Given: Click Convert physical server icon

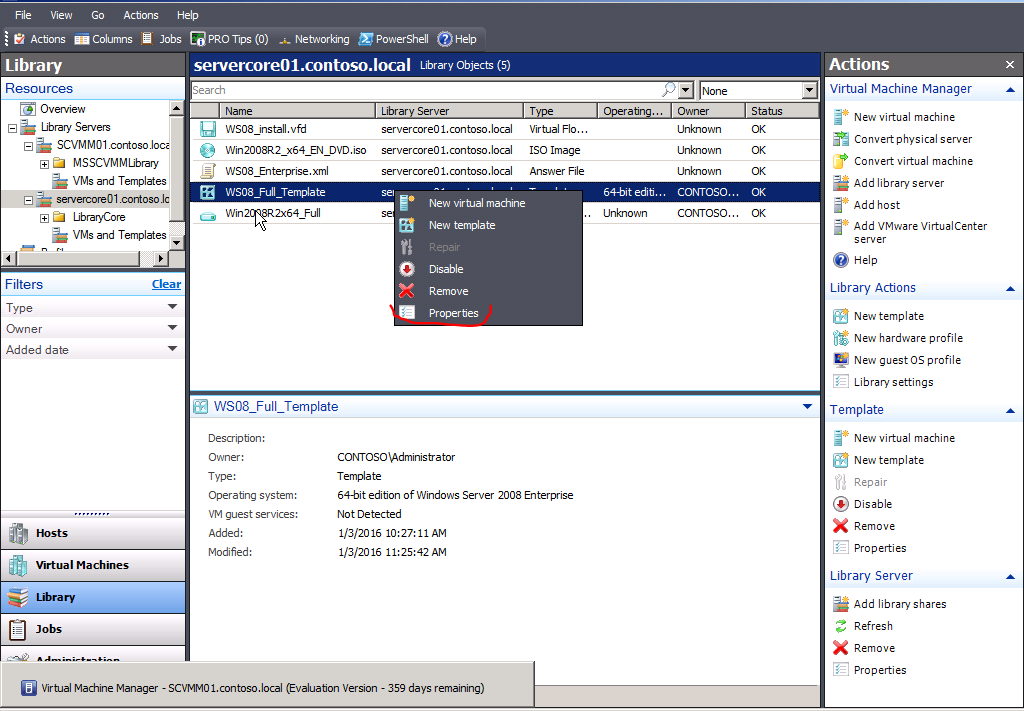Looking at the screenshot, I should [x=840, y=139].
